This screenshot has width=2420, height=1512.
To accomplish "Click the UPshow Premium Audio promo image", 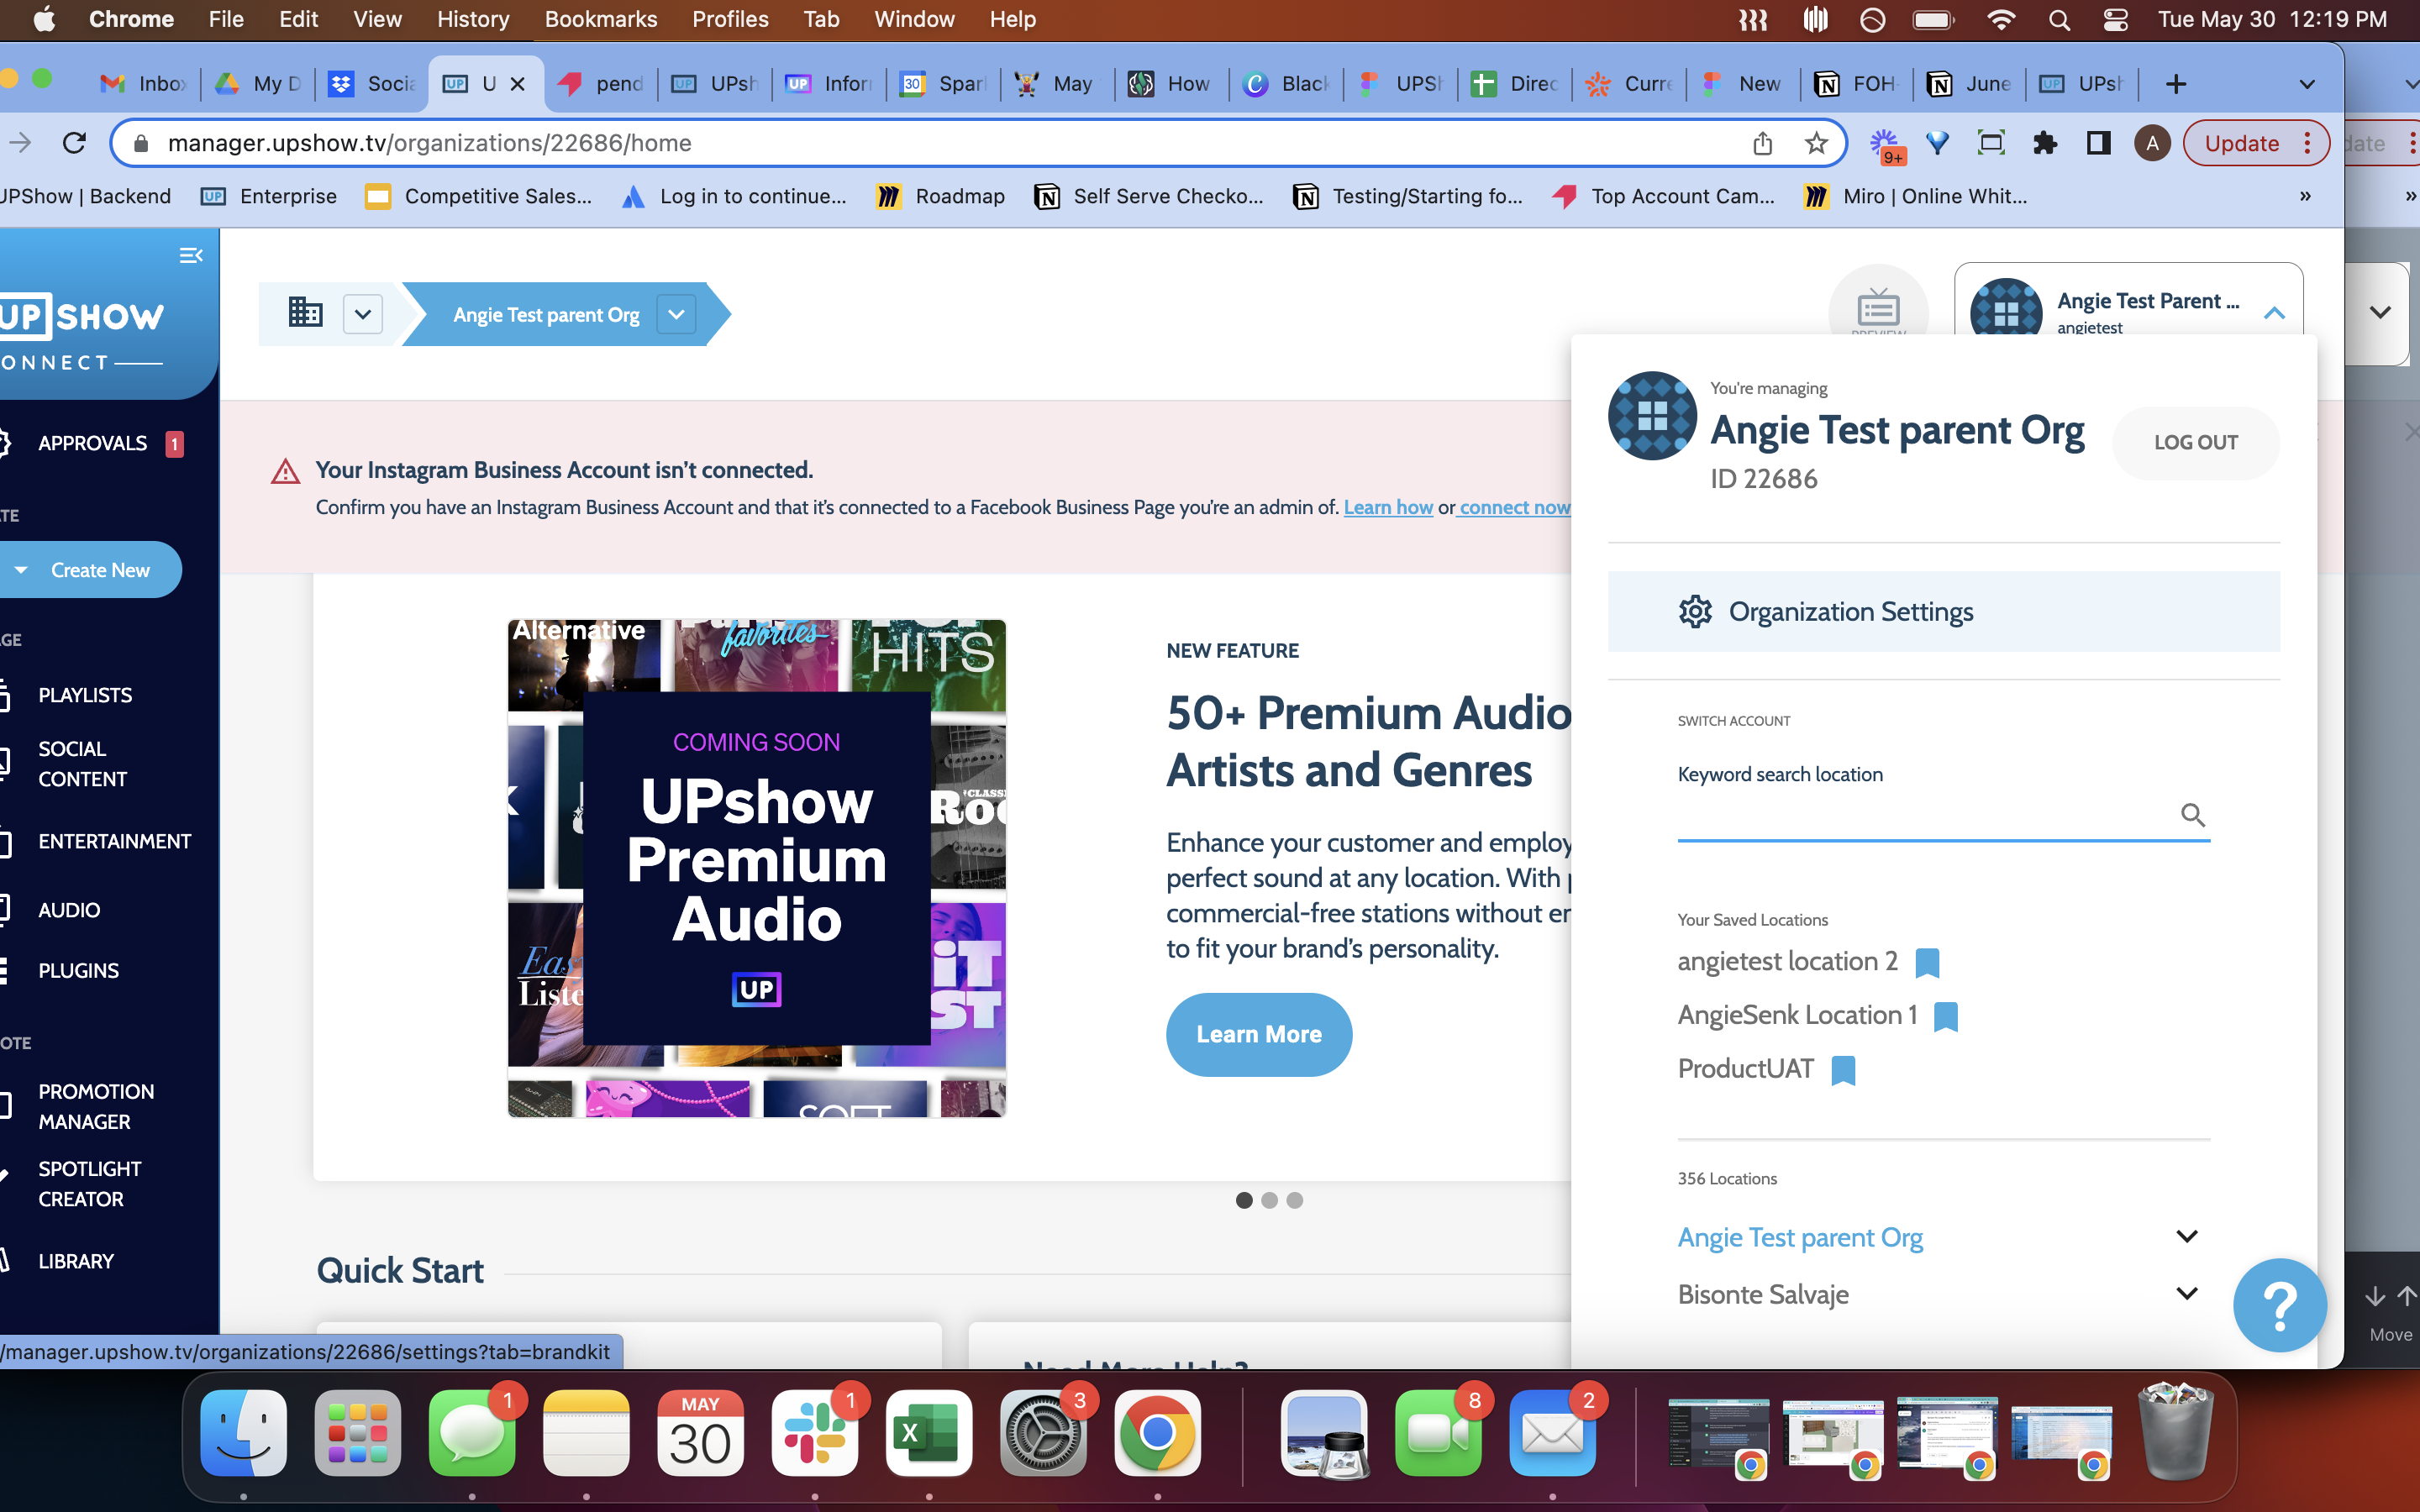I will (756, 868).
